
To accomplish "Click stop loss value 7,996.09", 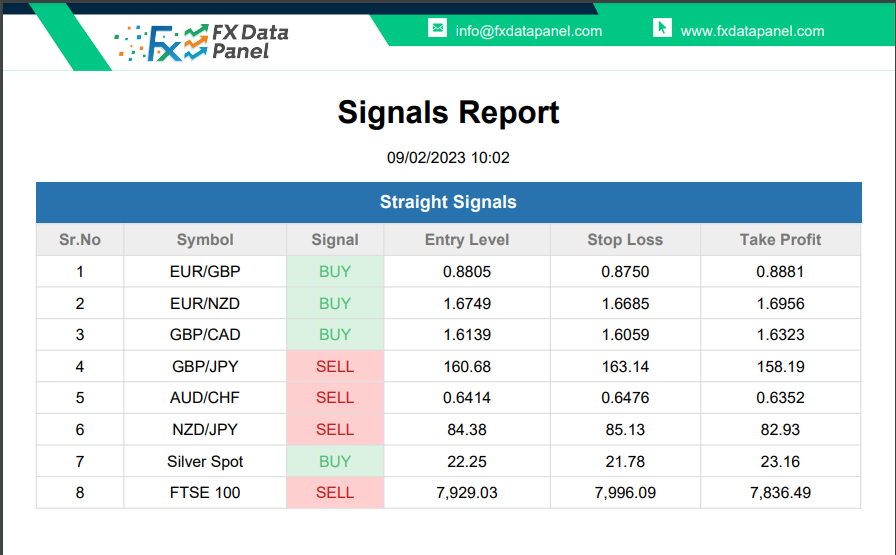I will [x=625, y=492].
